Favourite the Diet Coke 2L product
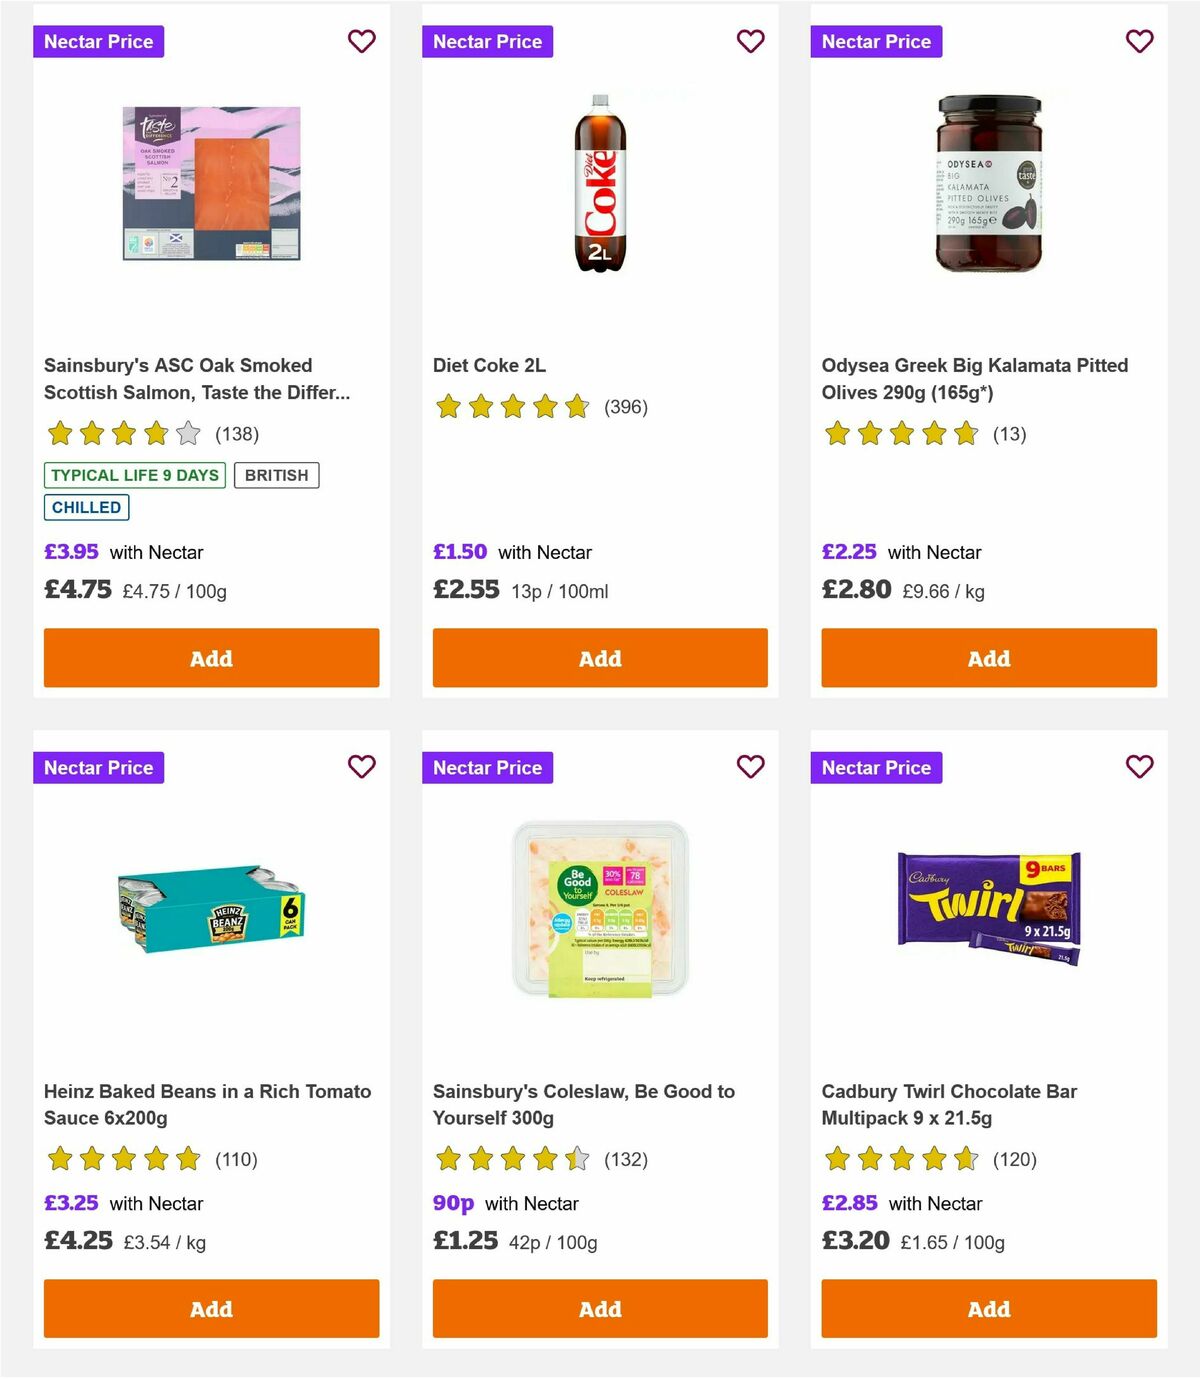The image size is (1200, 1379). 750,41
